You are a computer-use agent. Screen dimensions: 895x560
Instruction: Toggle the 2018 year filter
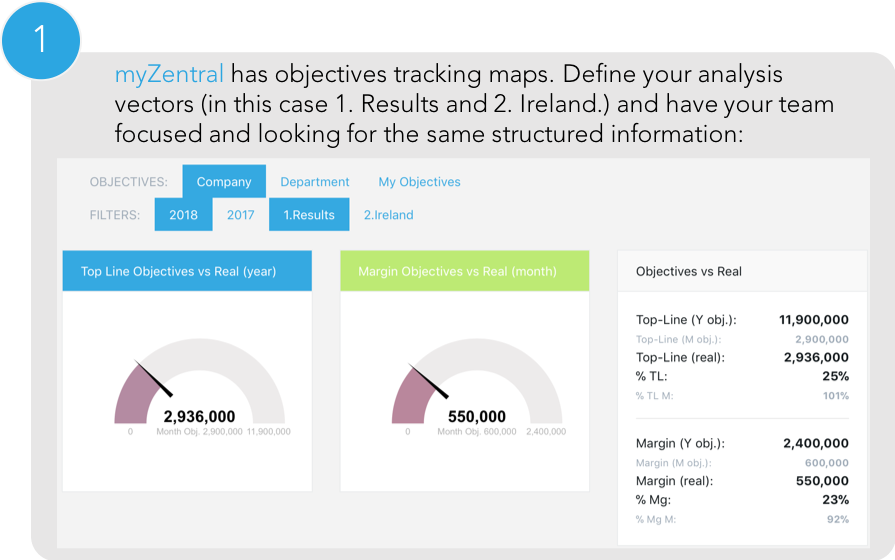(x=183, y=215)
